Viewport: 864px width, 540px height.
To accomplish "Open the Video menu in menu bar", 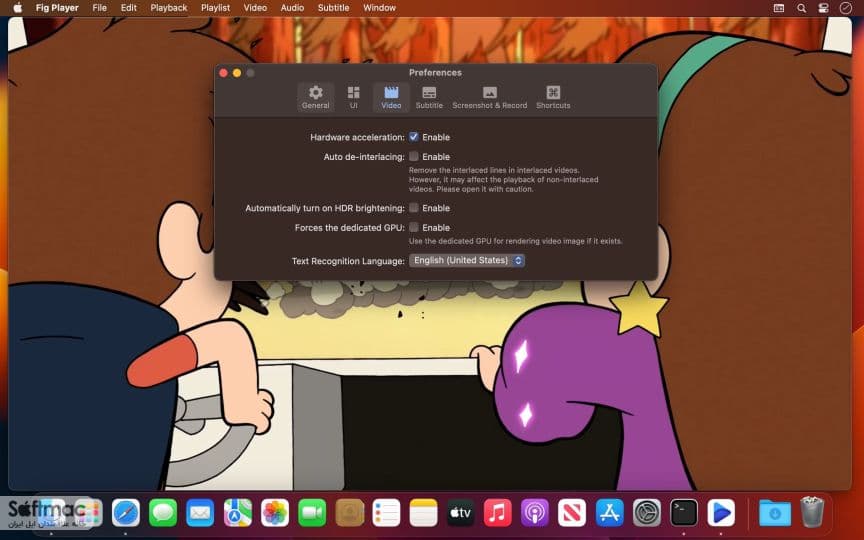I will pyautogui.click(x=255, y=8).
